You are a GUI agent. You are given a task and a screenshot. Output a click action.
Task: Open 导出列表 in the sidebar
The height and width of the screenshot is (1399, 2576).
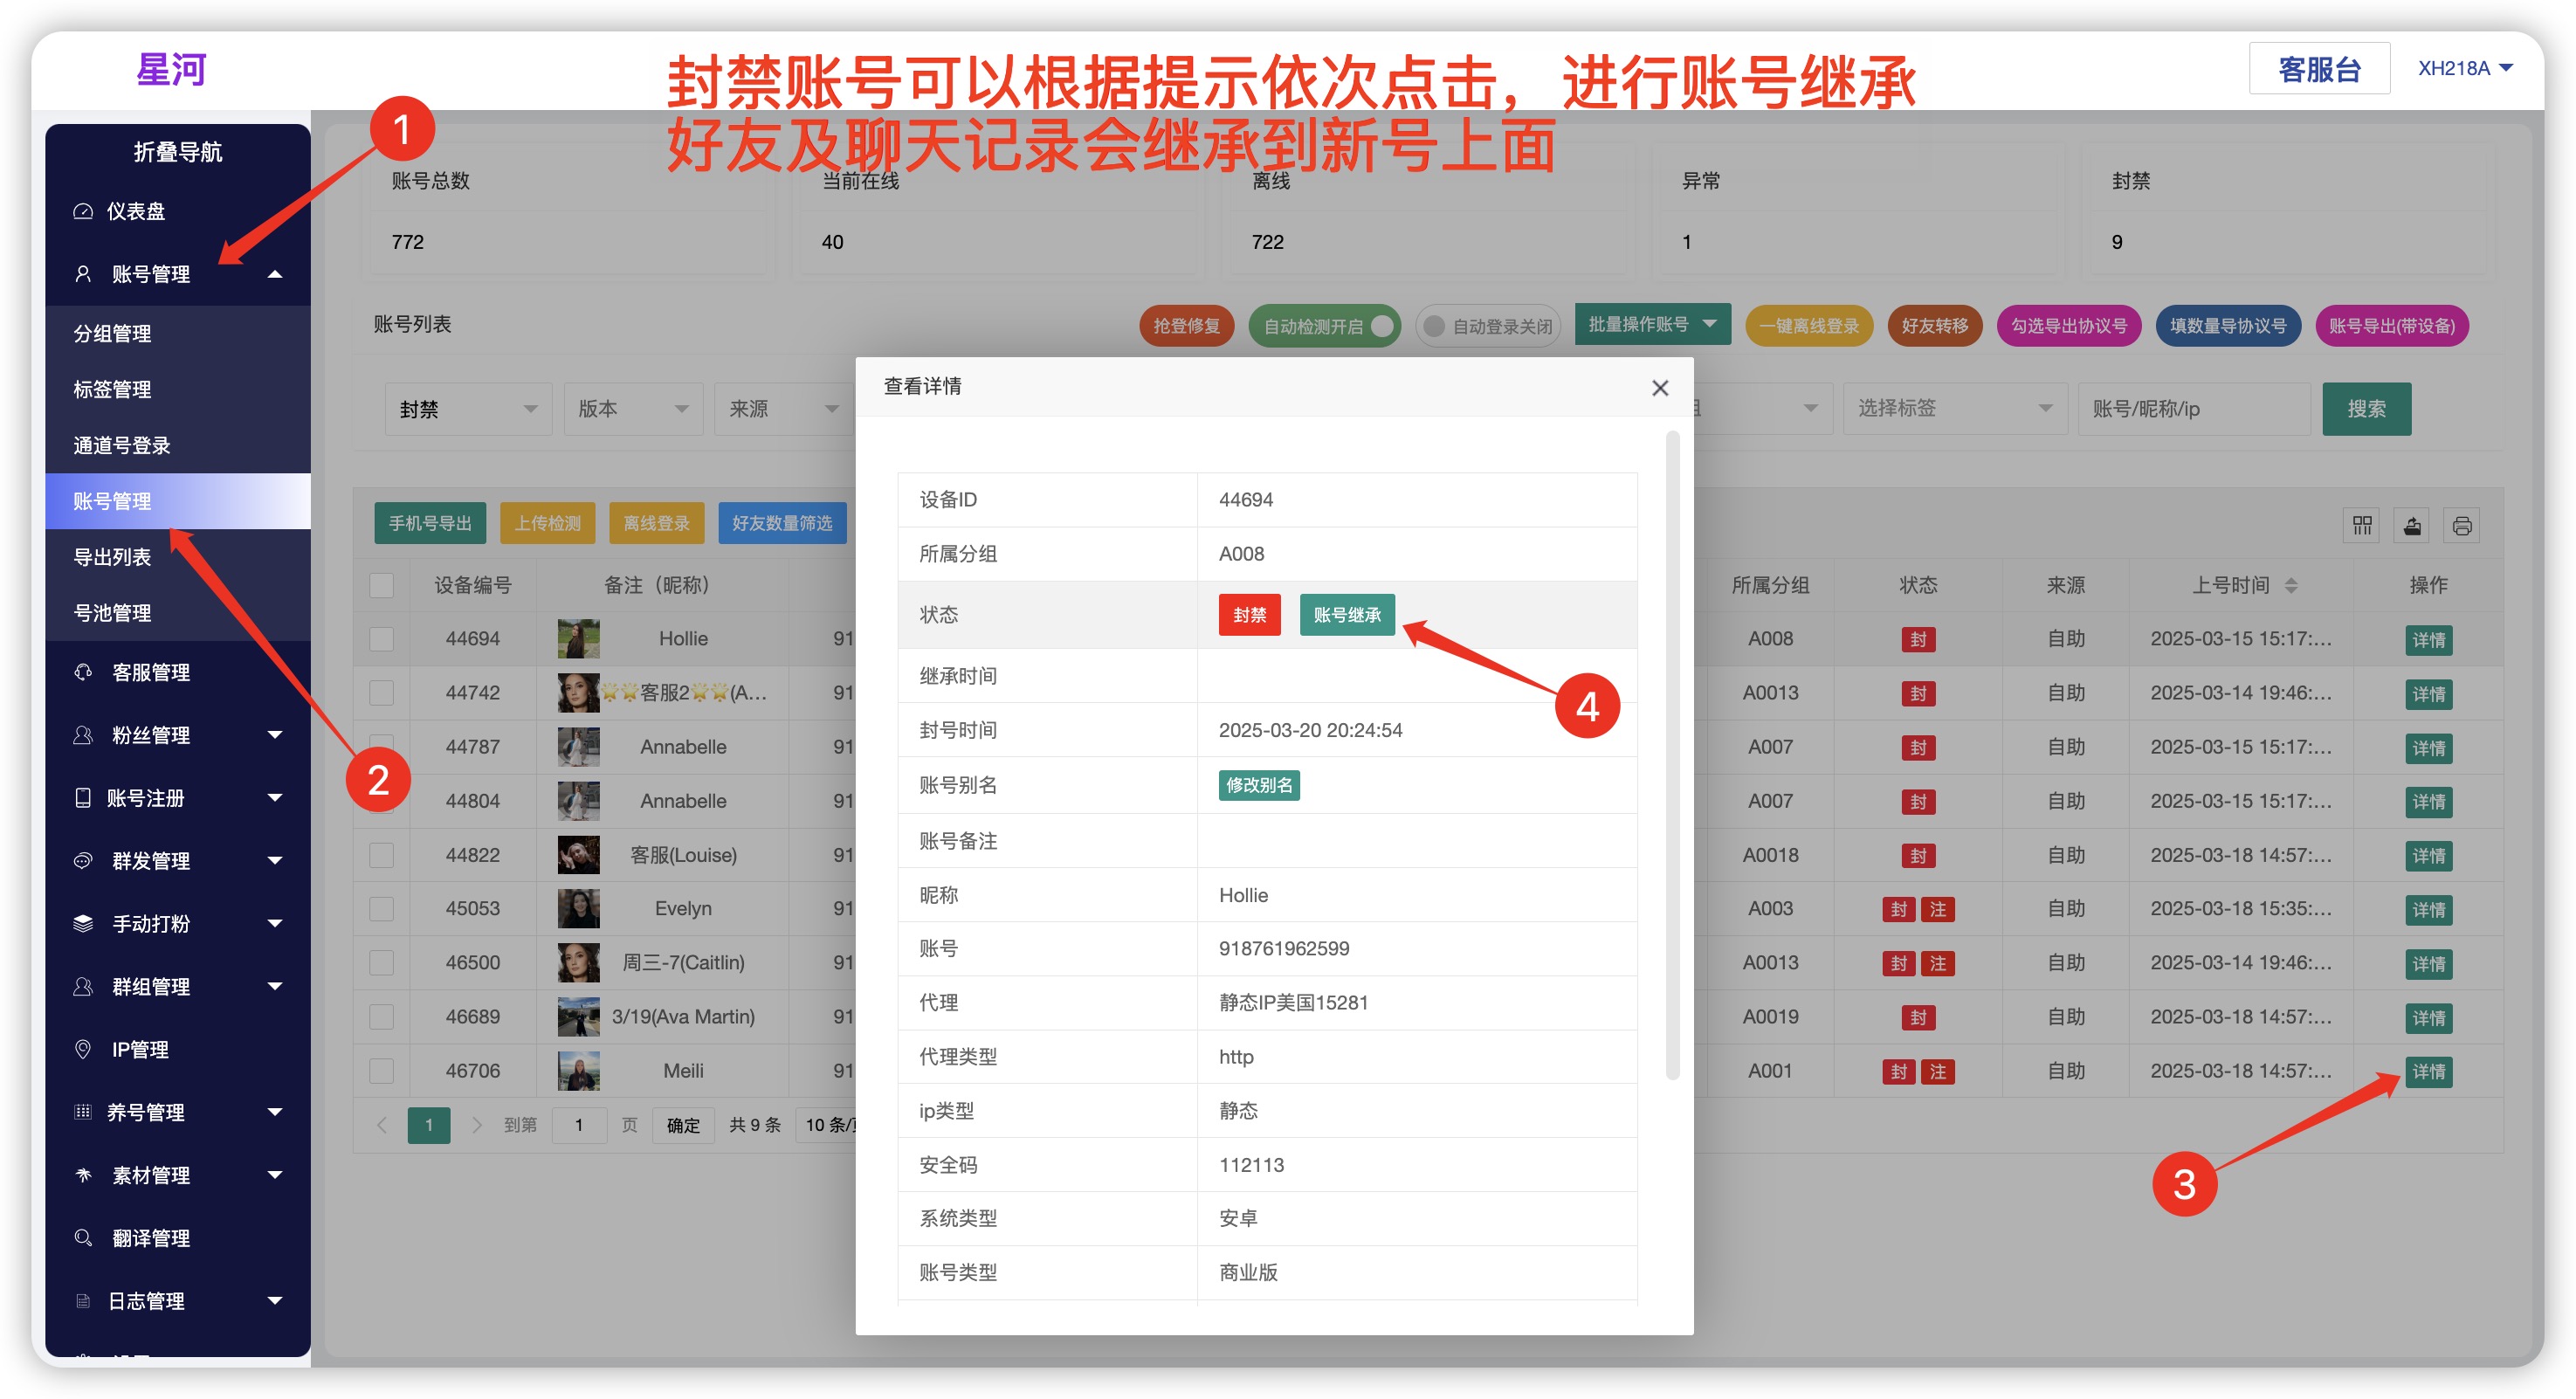click(x=112, y=557)
